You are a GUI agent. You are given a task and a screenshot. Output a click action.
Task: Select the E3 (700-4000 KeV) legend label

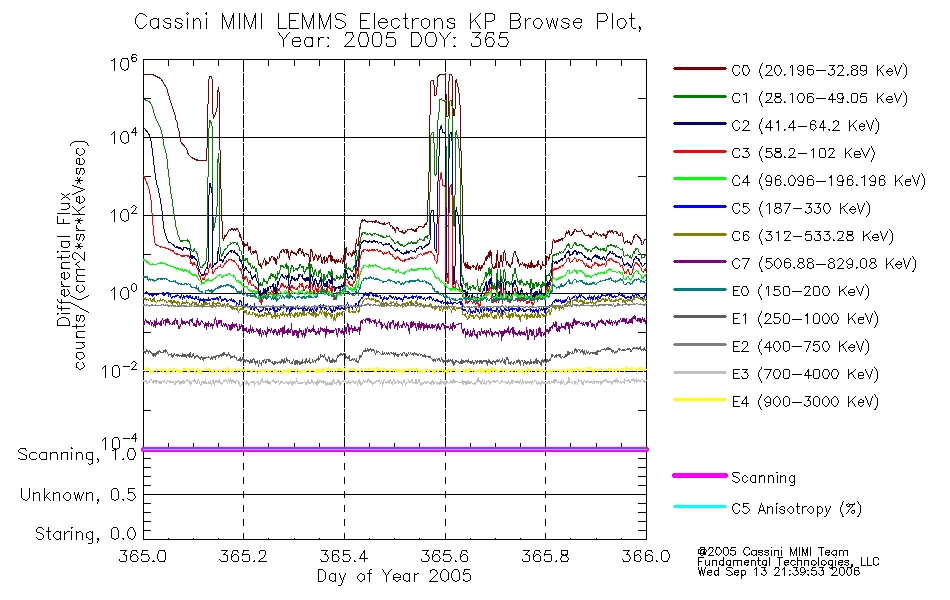click(x=805, y=374)
